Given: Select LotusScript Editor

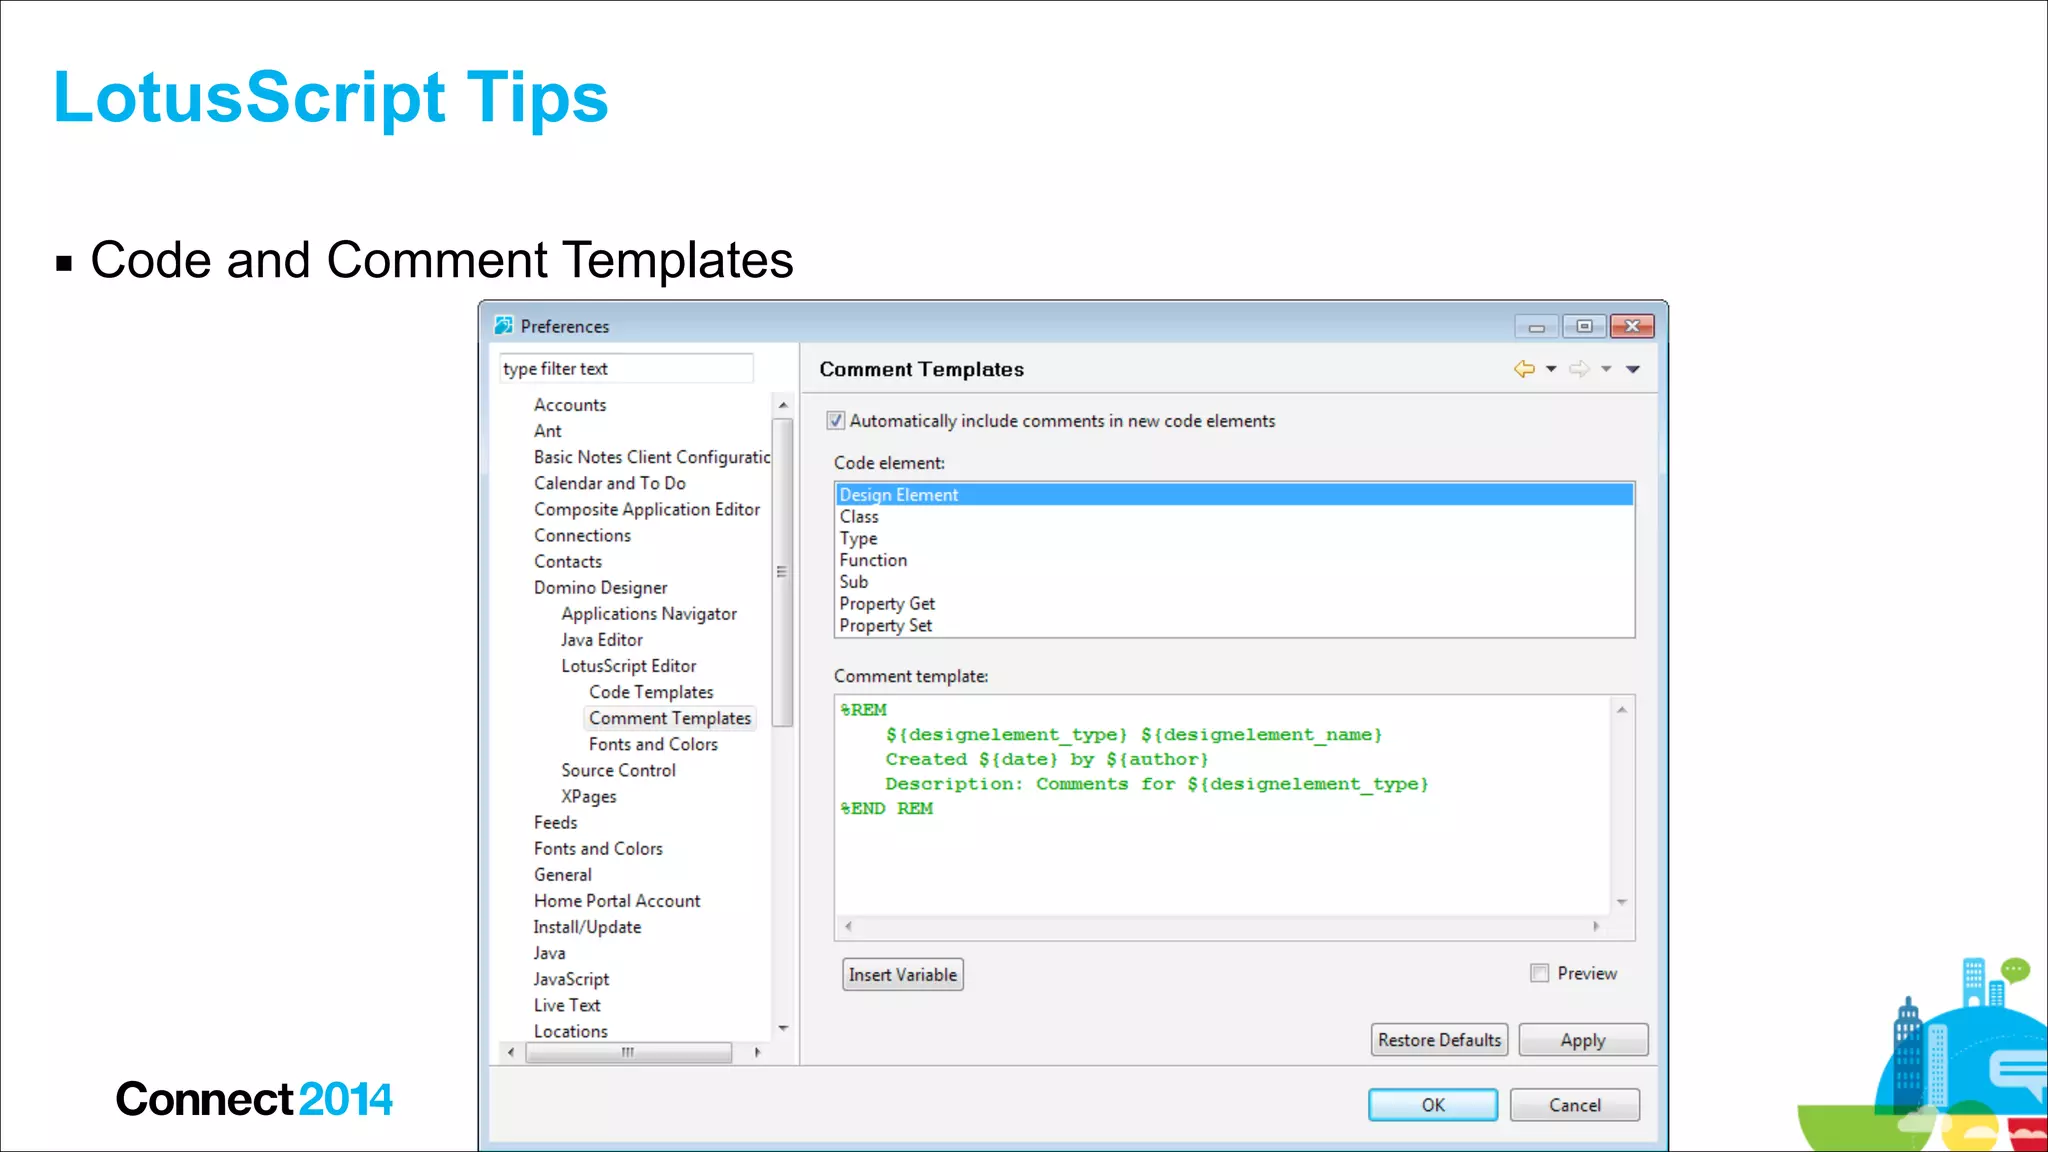Looking at the screenshot, I should [629, 666].
